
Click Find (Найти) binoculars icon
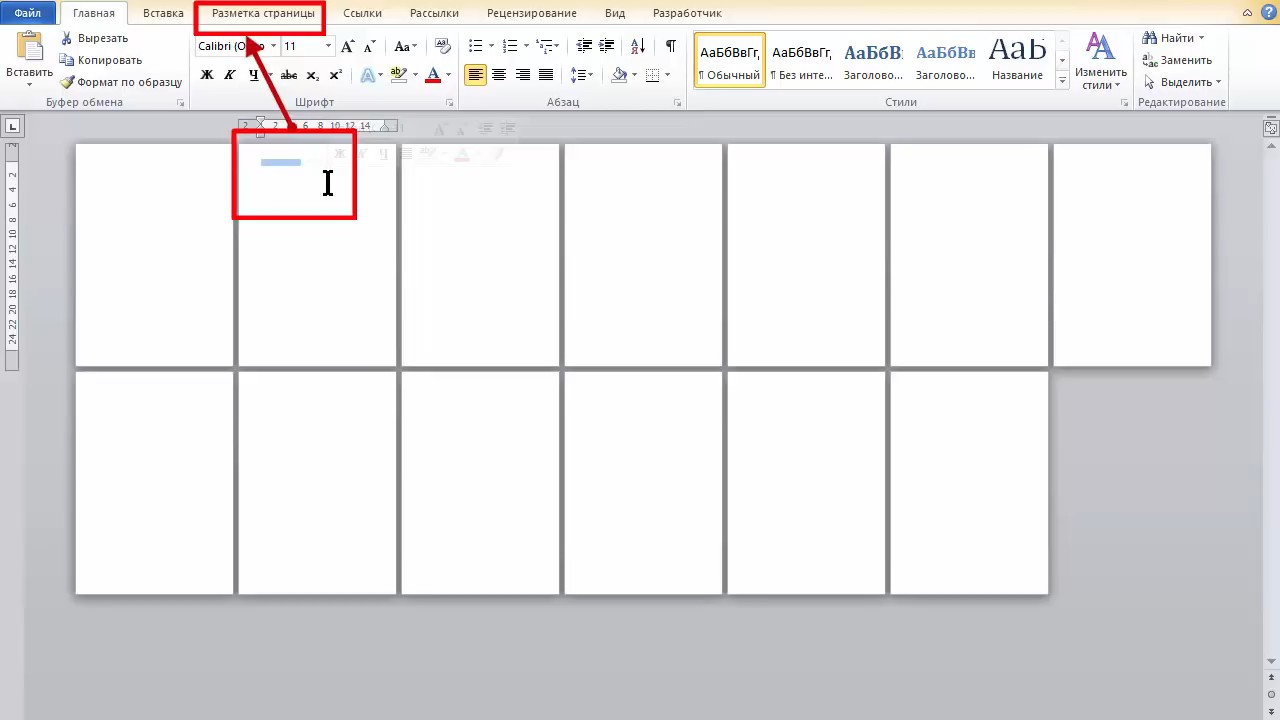point(1150,38)
